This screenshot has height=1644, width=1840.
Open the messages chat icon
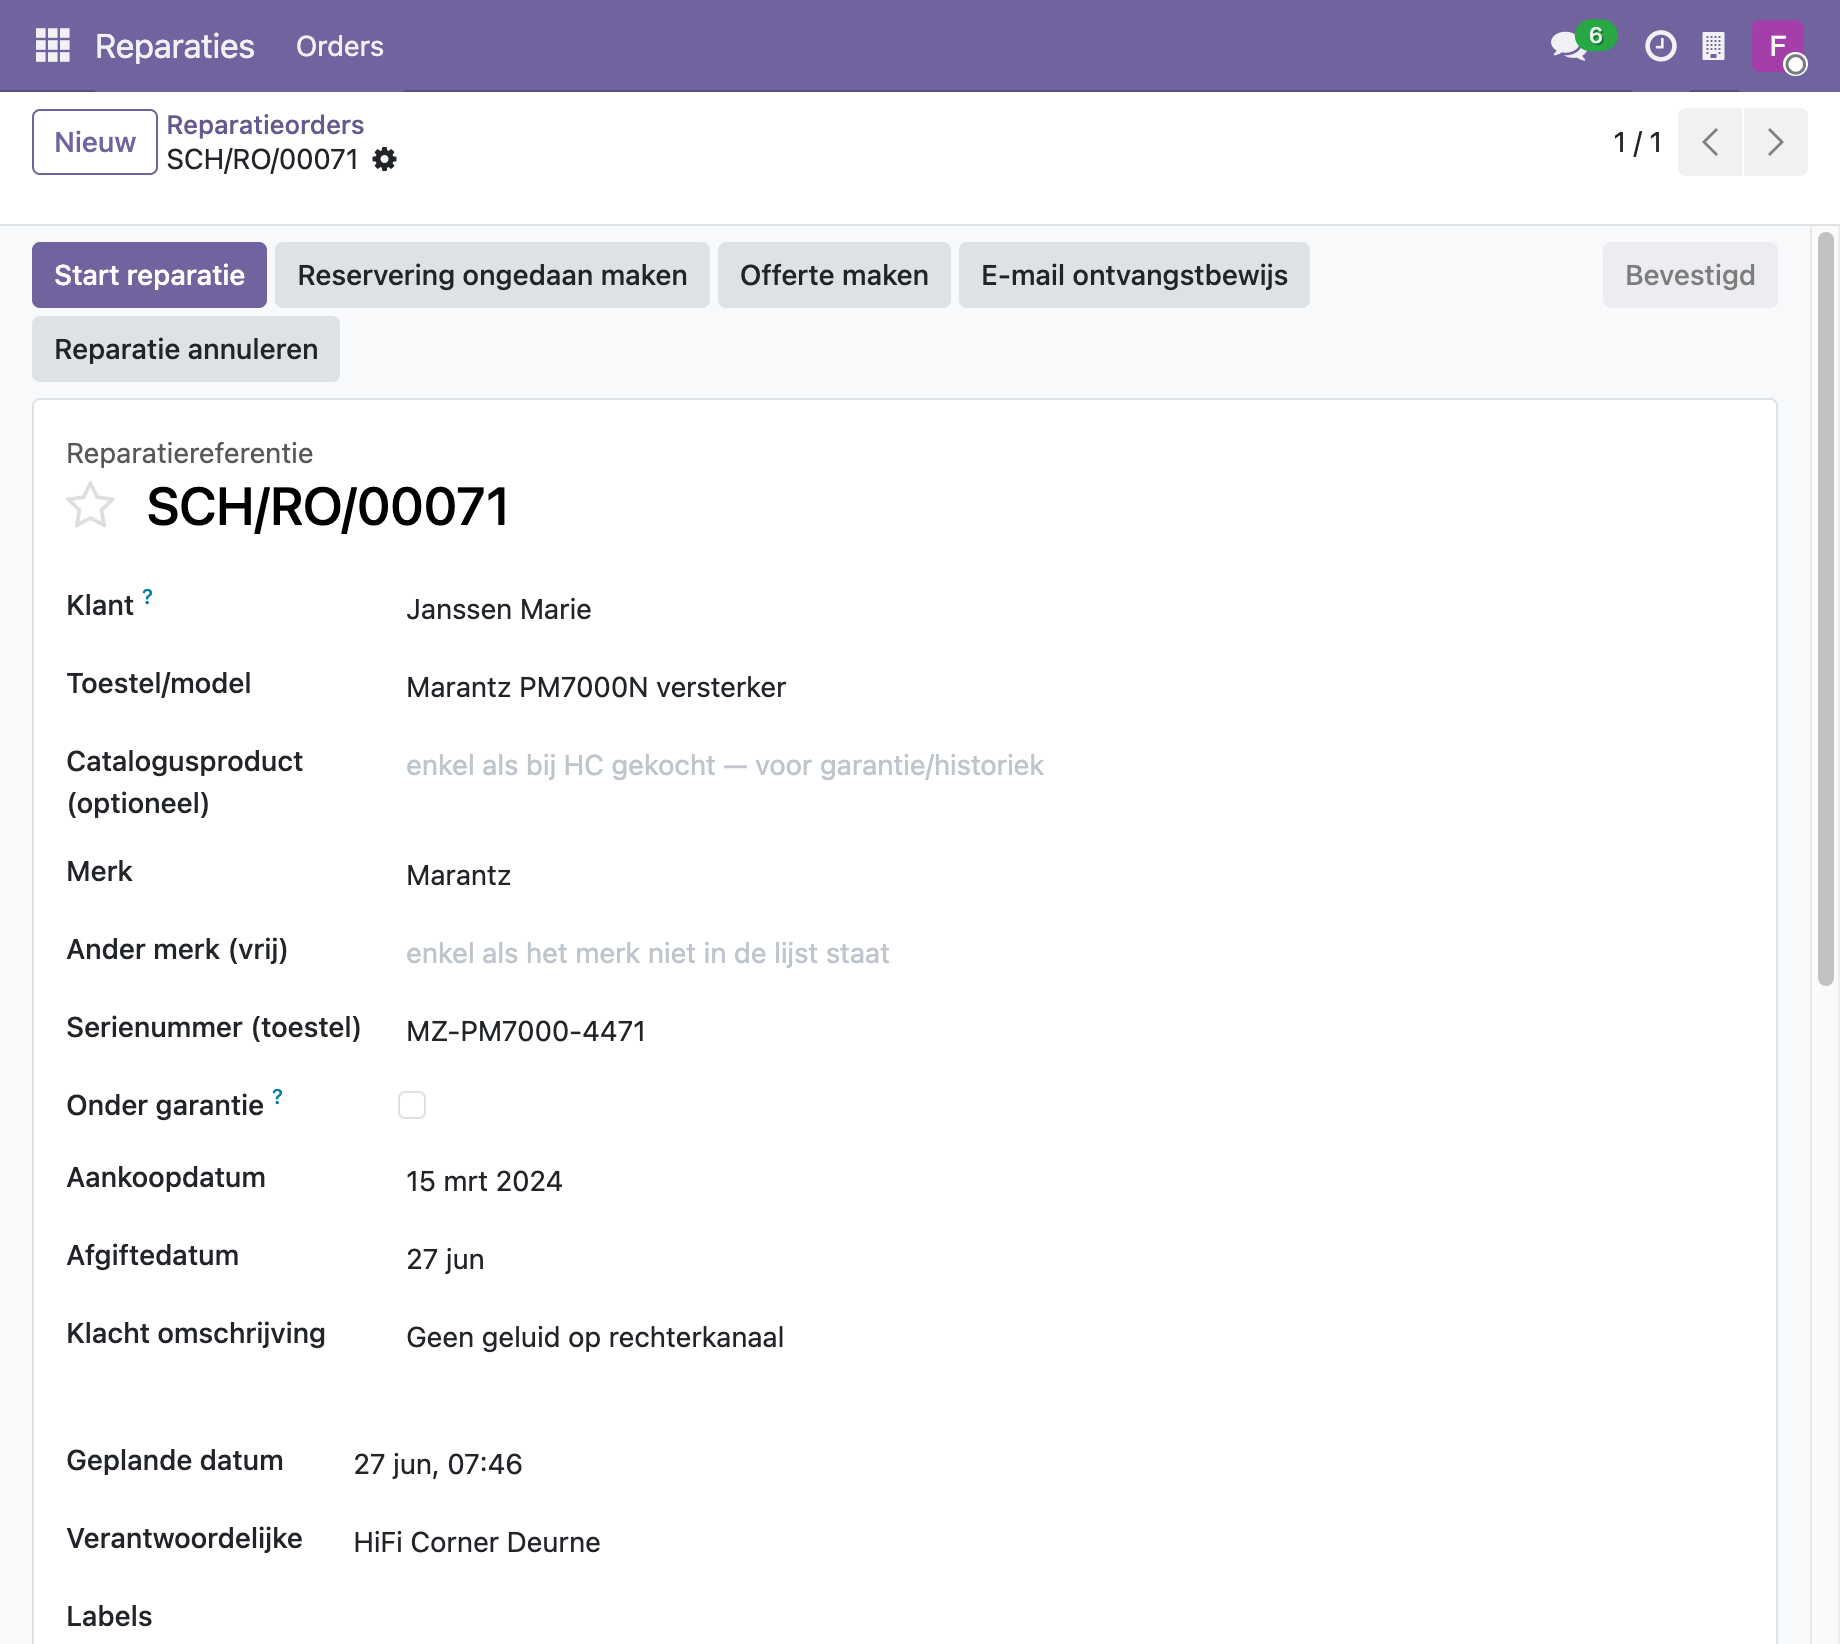tap(1567, 46)
